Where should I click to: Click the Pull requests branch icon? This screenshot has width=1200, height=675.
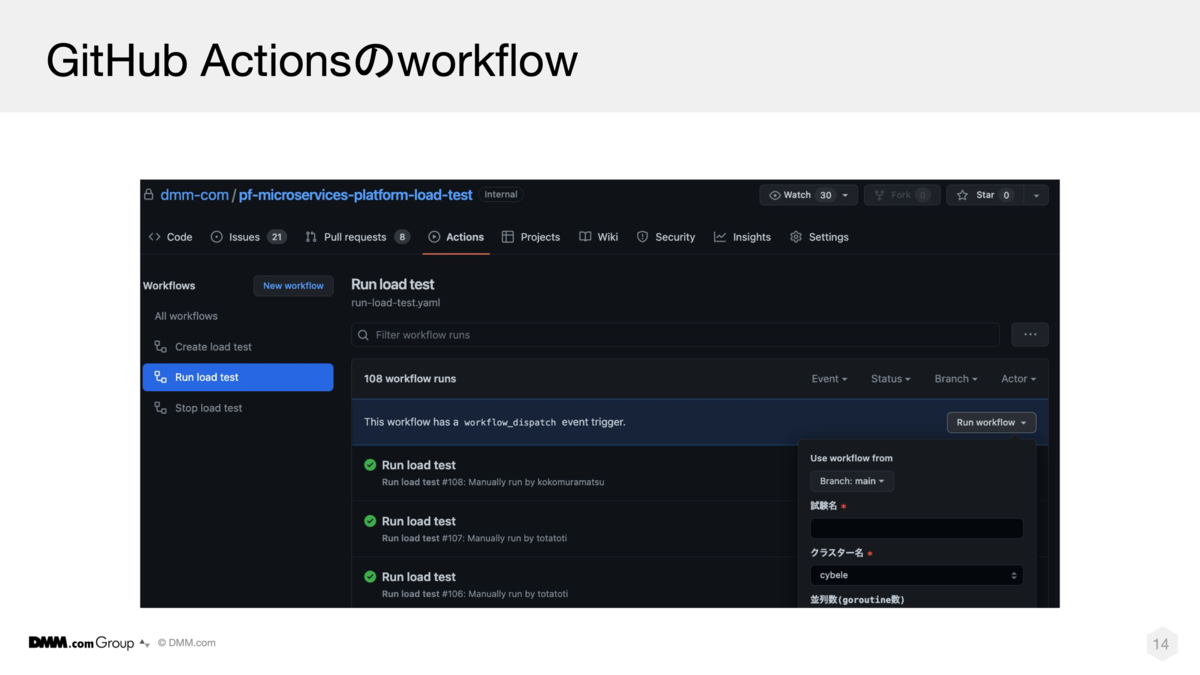point(311,237)
